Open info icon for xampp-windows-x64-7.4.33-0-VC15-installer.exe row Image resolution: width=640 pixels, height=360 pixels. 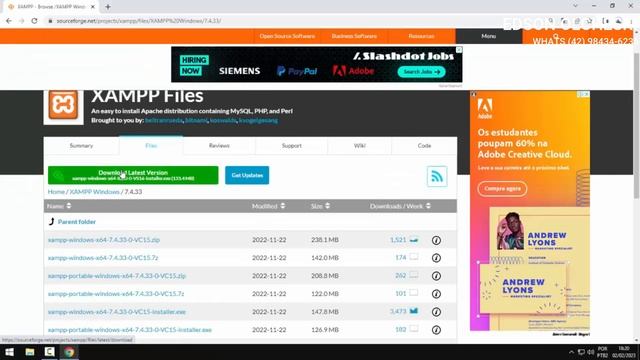click(436, 312)
